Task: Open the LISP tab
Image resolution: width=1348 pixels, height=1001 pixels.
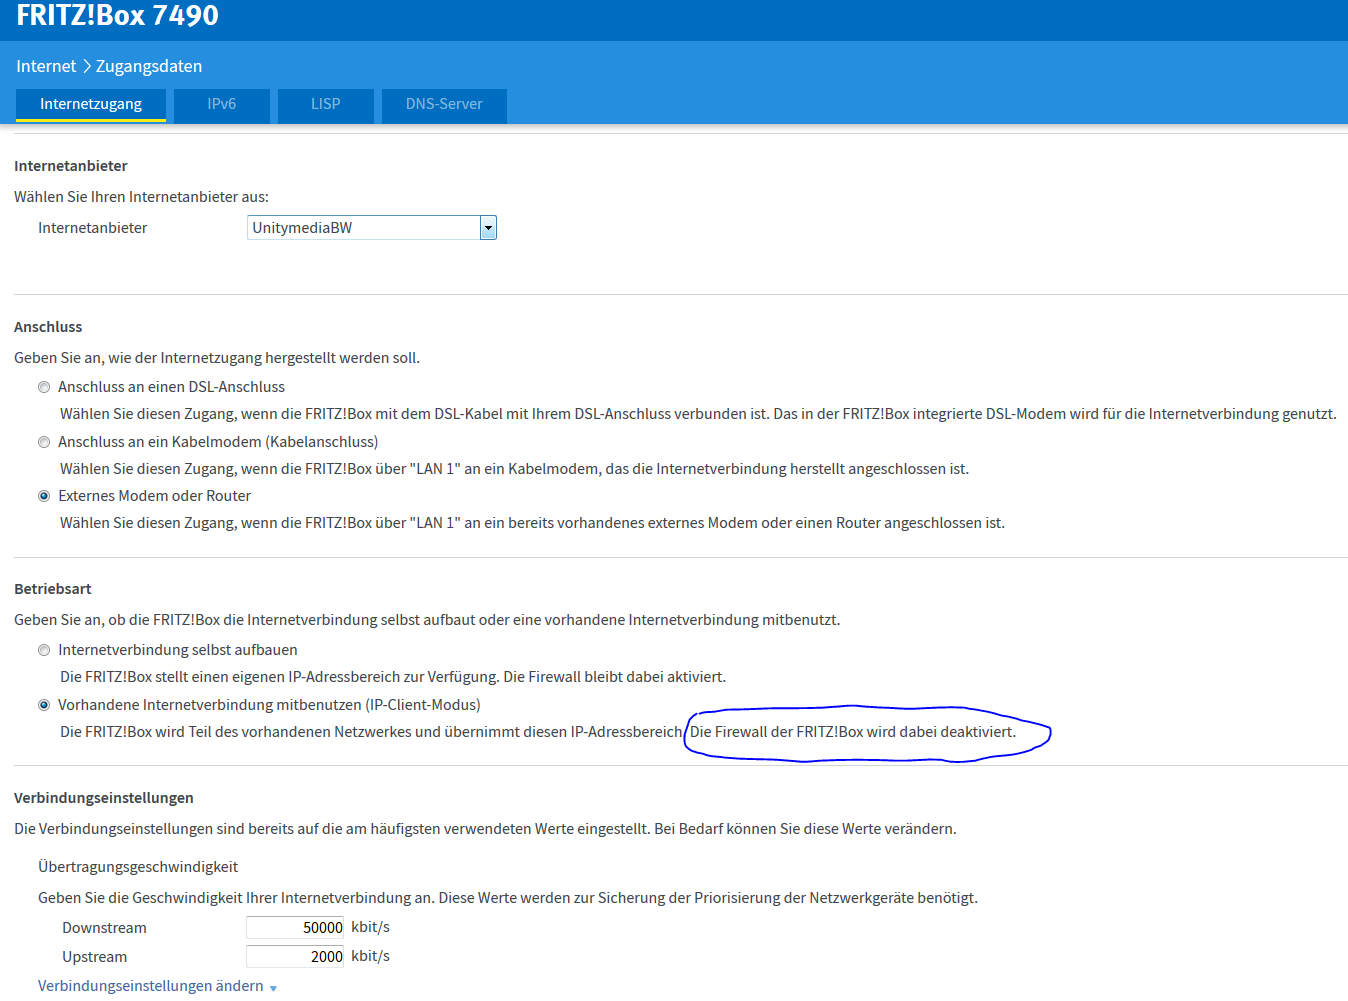Action: coord(326,105)
